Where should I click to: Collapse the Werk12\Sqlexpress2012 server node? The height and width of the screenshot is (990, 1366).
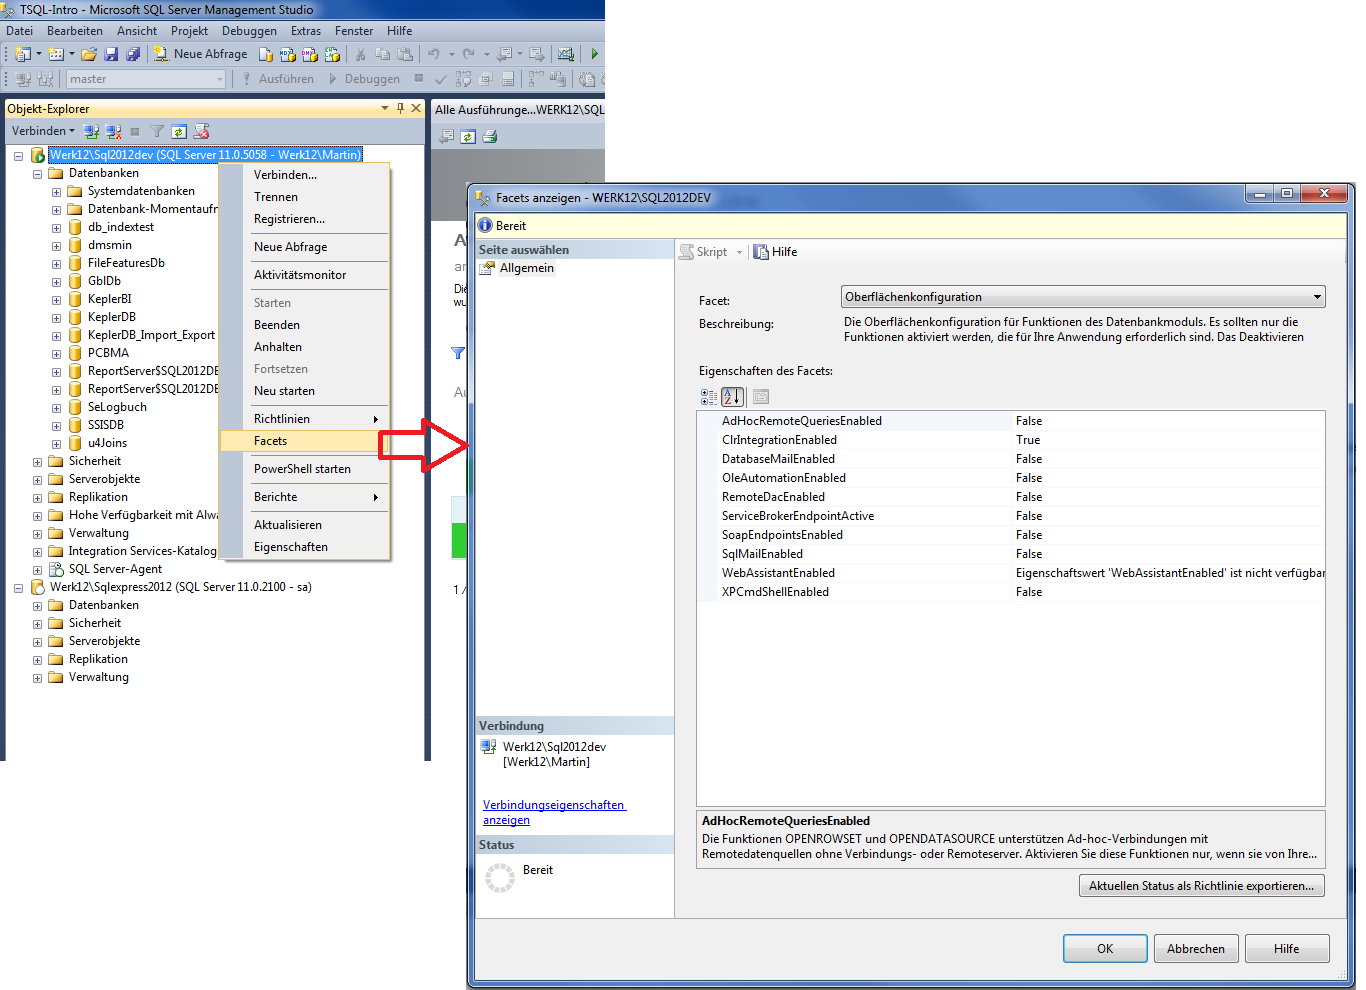click(x=18, y=587)
